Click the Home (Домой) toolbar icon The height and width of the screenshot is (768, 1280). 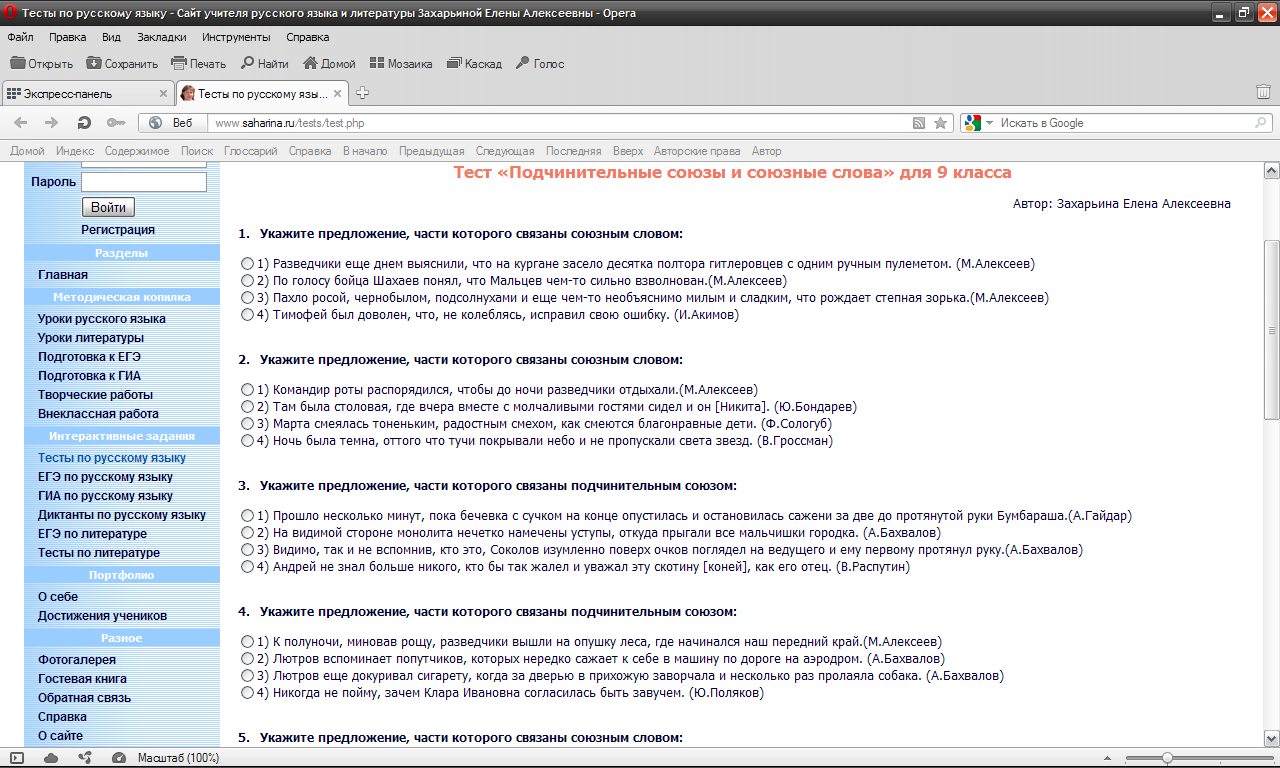click(310, 63)
